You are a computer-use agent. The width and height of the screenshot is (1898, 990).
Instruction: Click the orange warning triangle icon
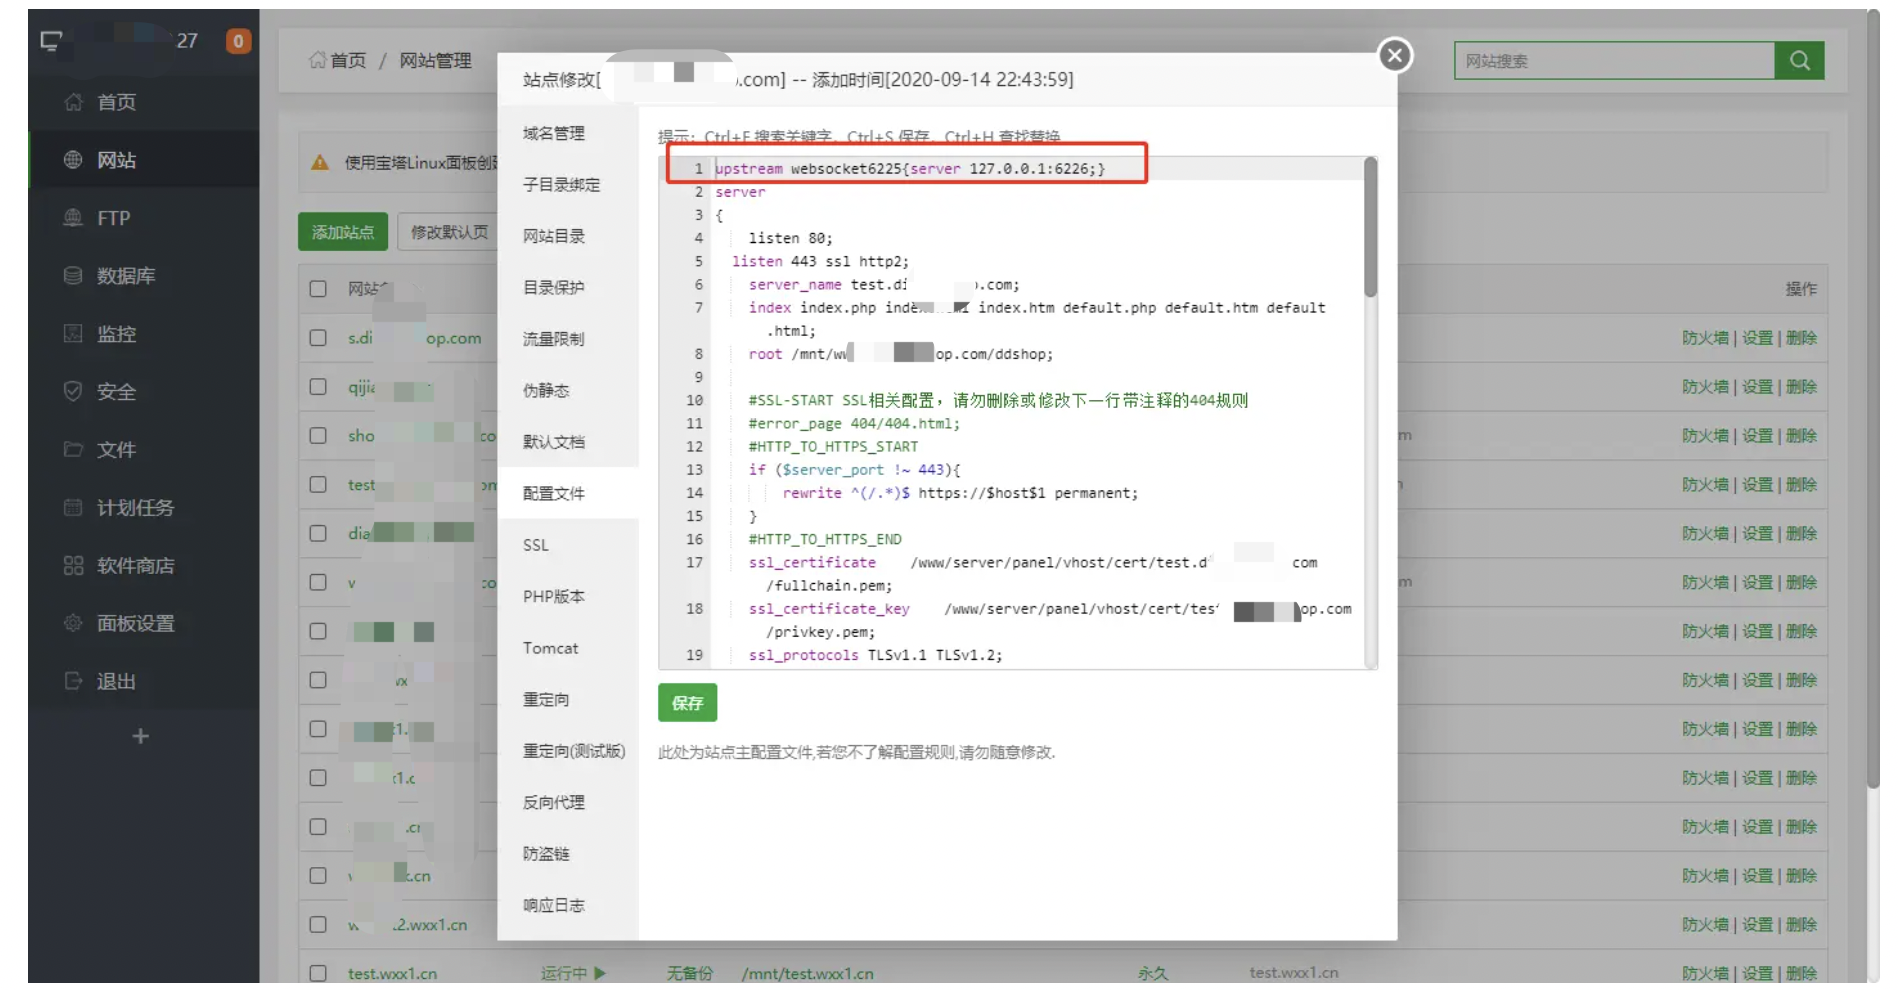[320, 162]
